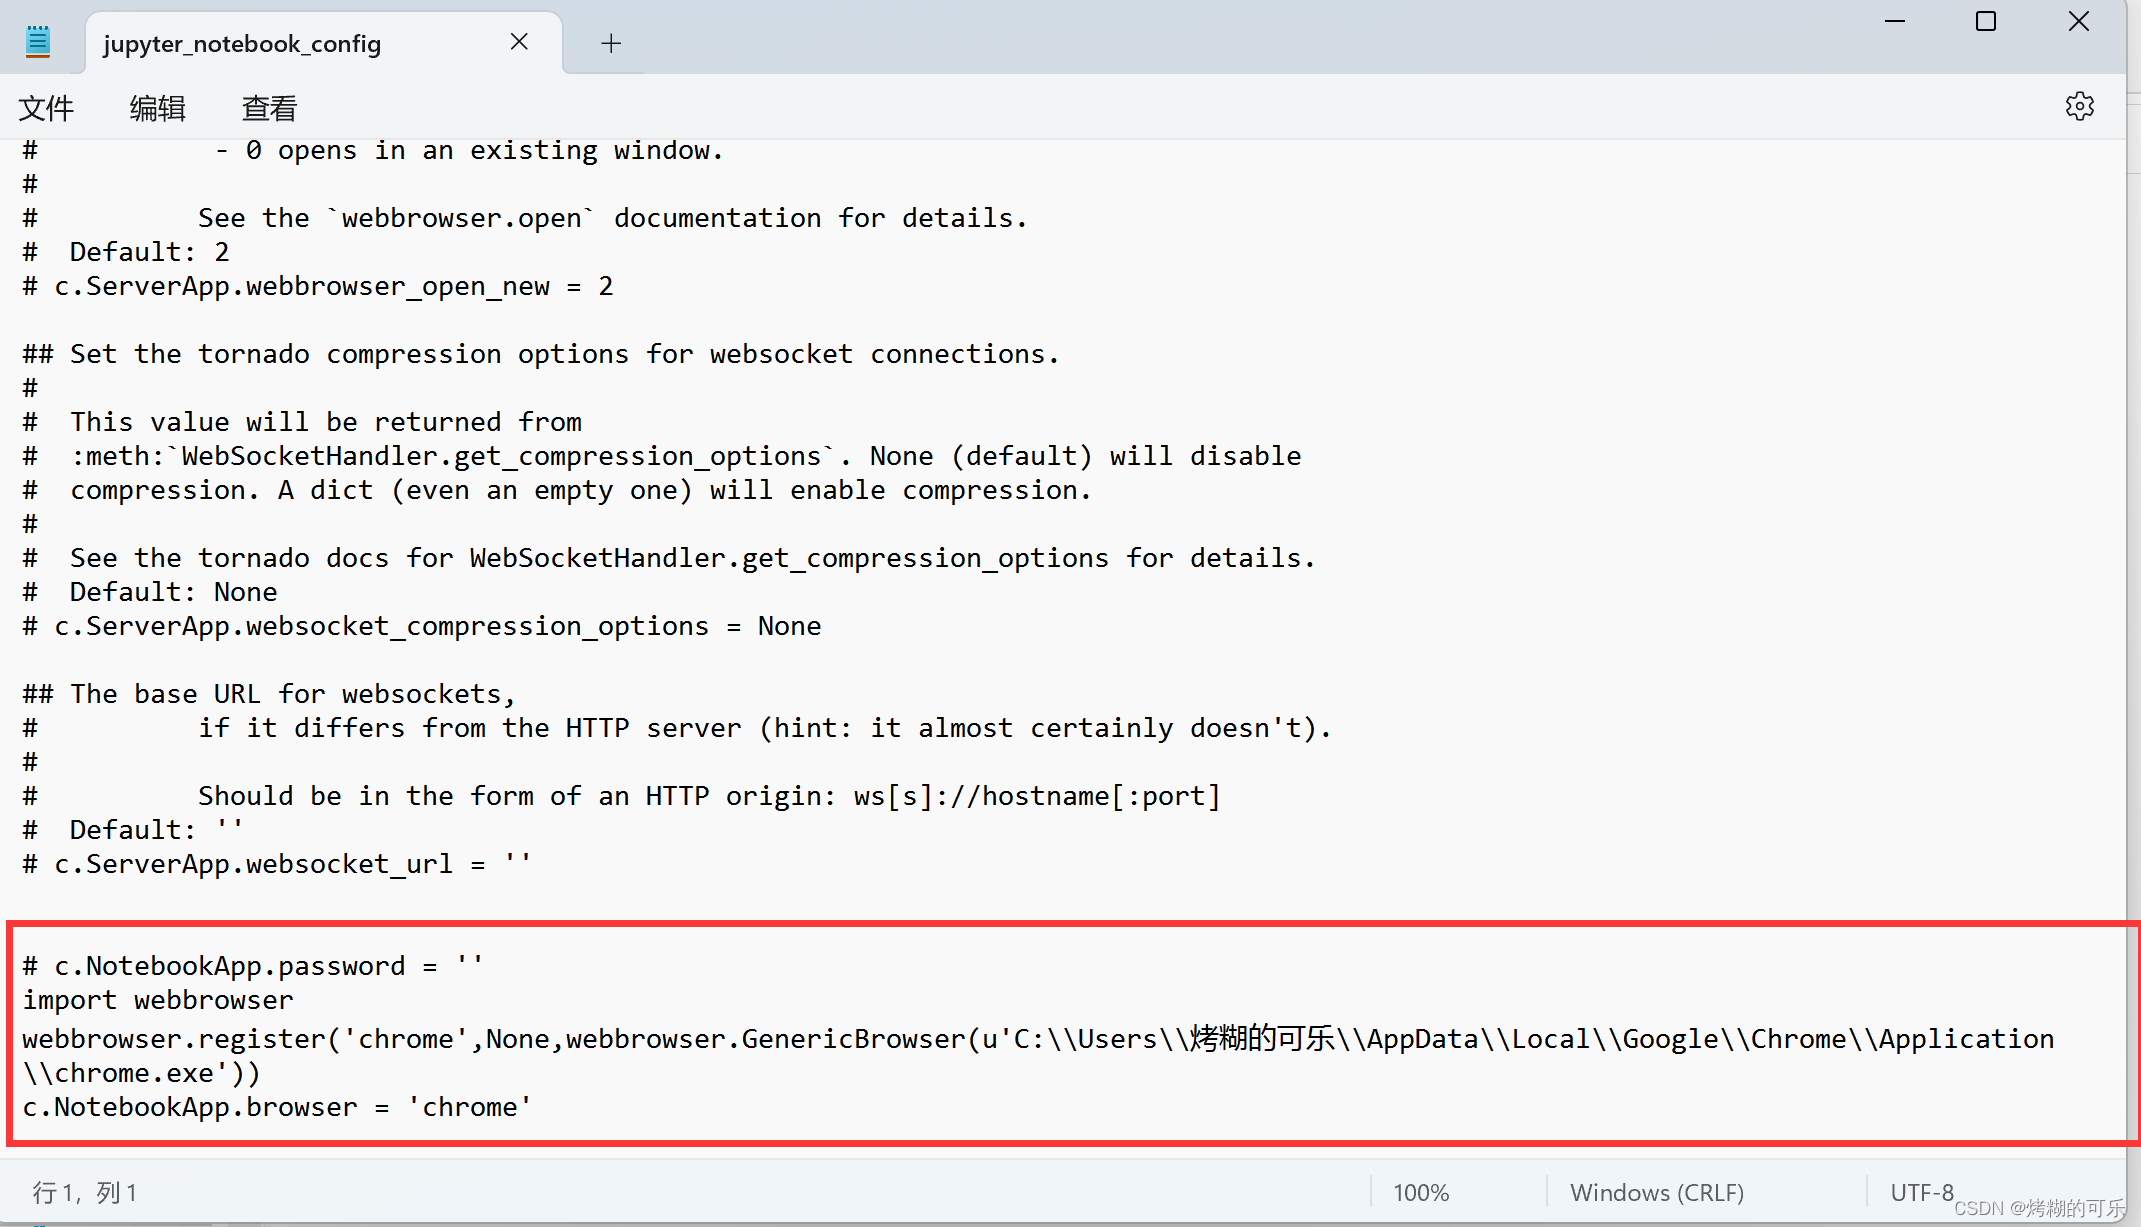
Task: Change encoding via the UTF-8 status item
Action: coord(1922,1192)
